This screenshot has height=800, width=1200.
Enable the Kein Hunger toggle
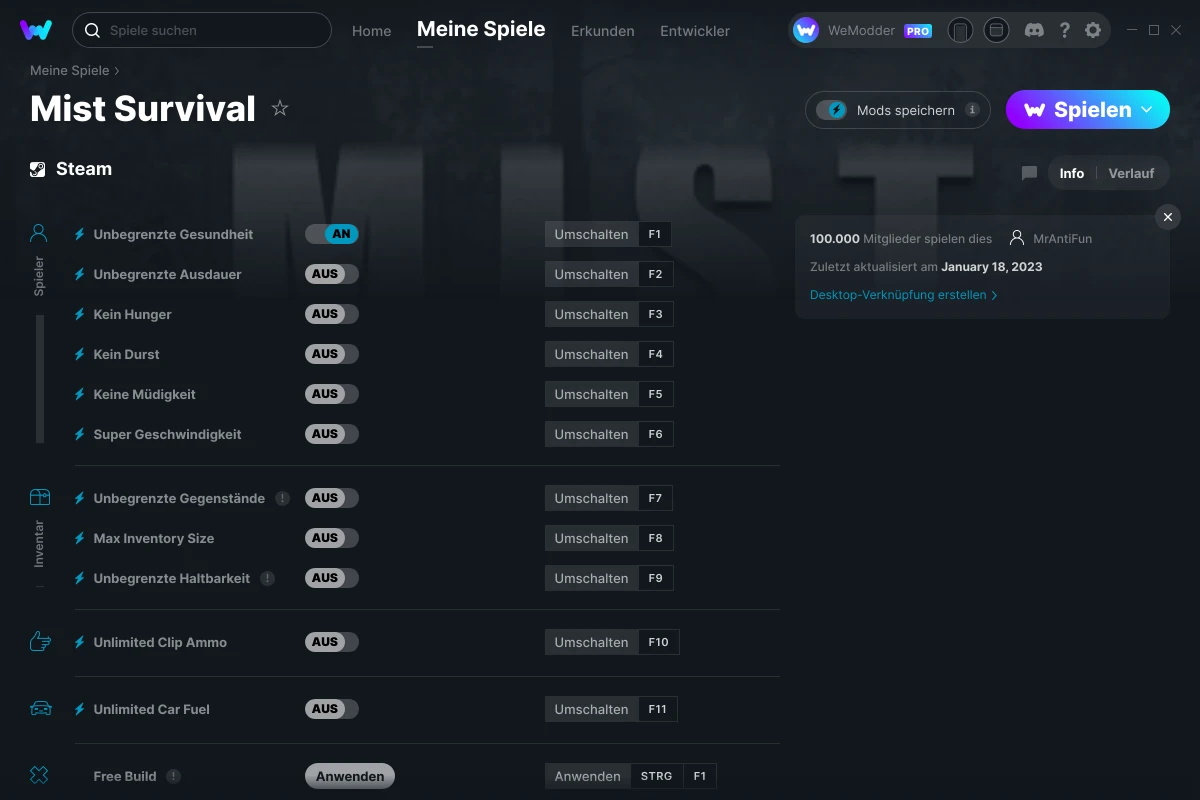pyautogui.click(x=332, y=314)
